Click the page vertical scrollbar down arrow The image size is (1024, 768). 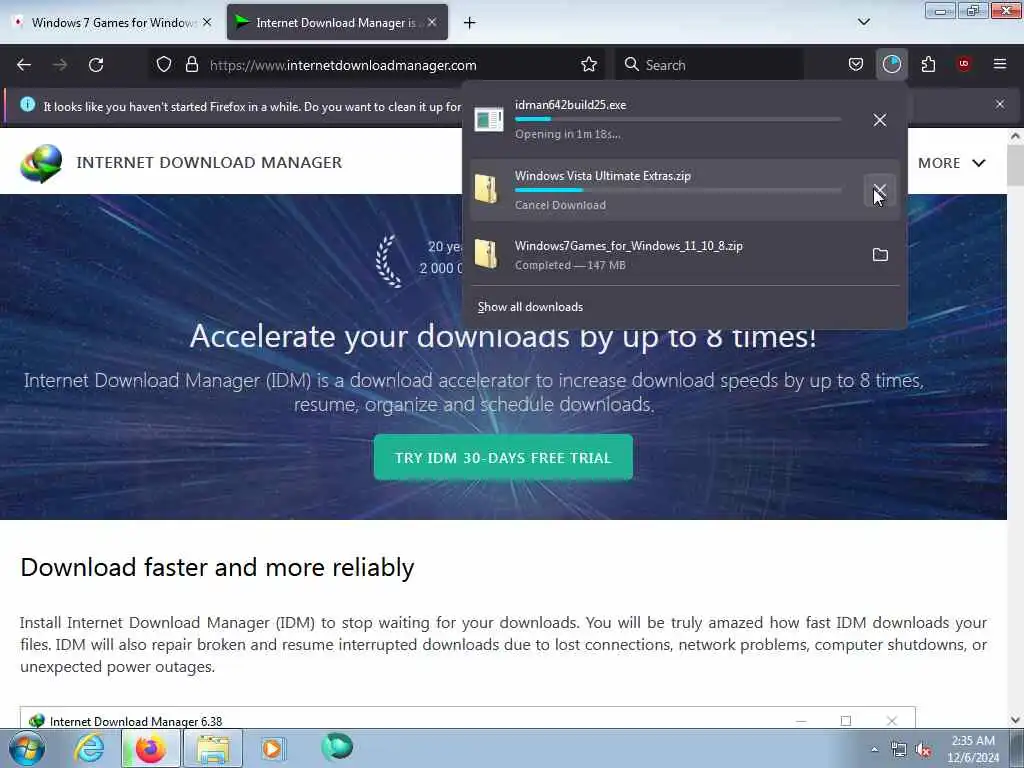pyautogui.click(x=1016, y=720)
